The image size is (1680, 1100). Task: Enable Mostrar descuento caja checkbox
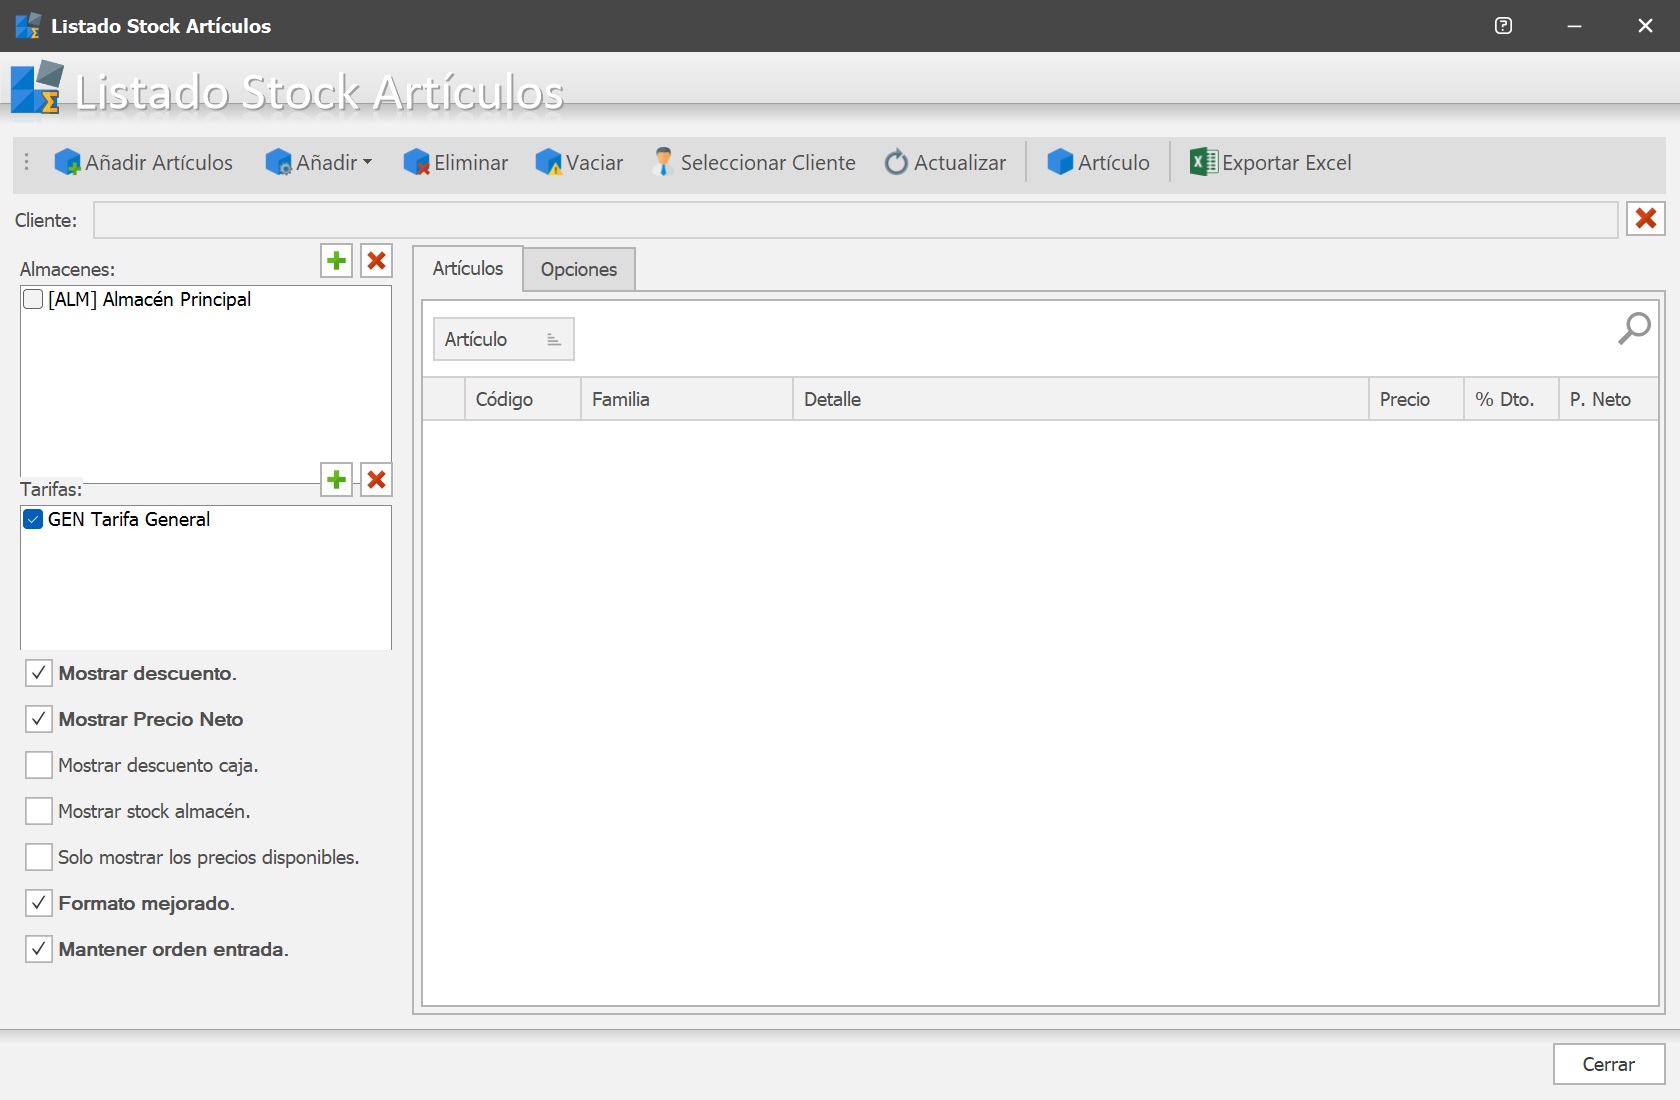pos(39,765)
